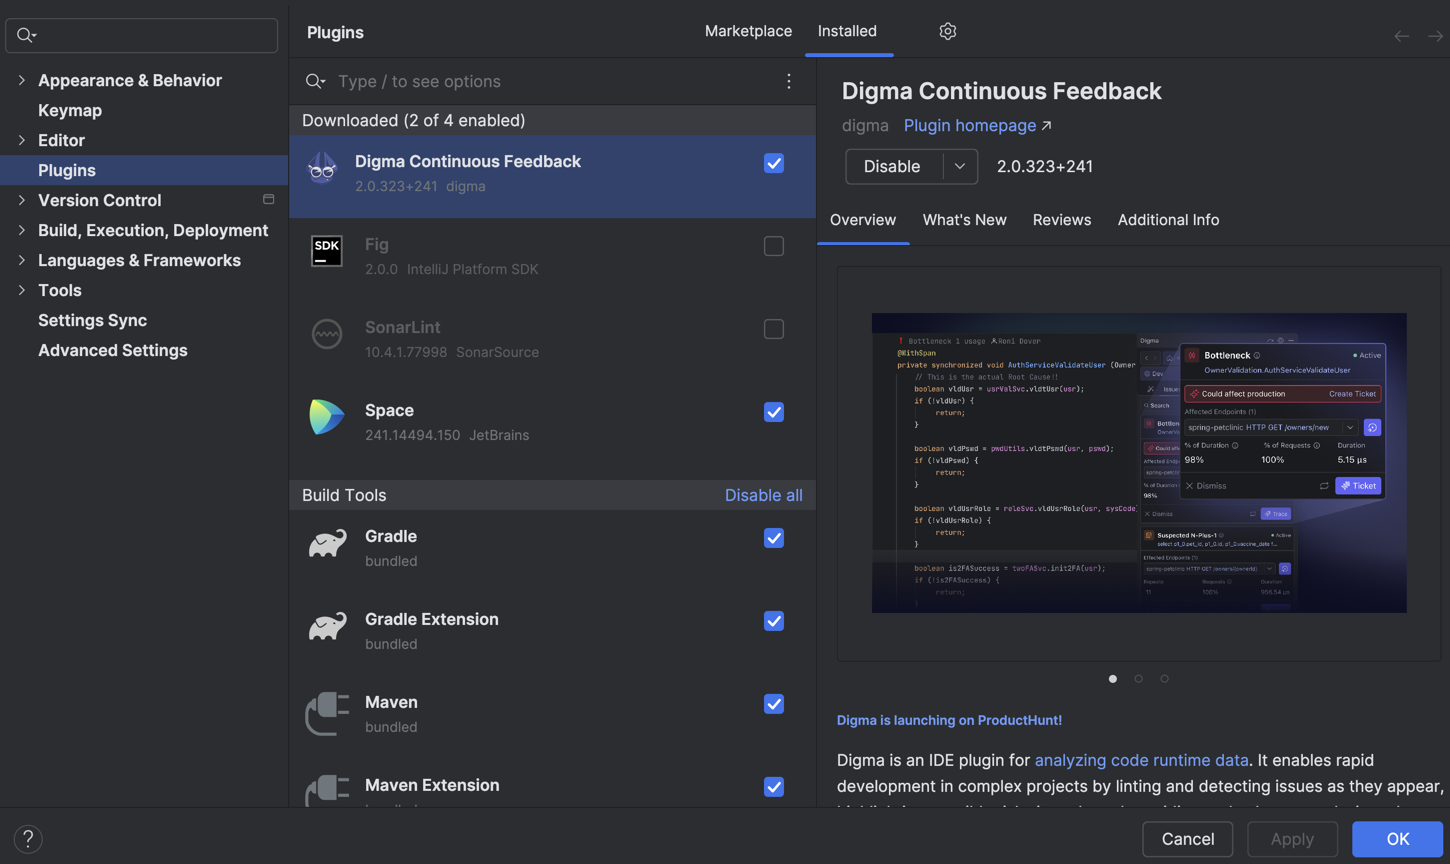The width and height of the screenshot is (1450, 864).
Task: Click the Cancel button
Action: click(1188, 839)
